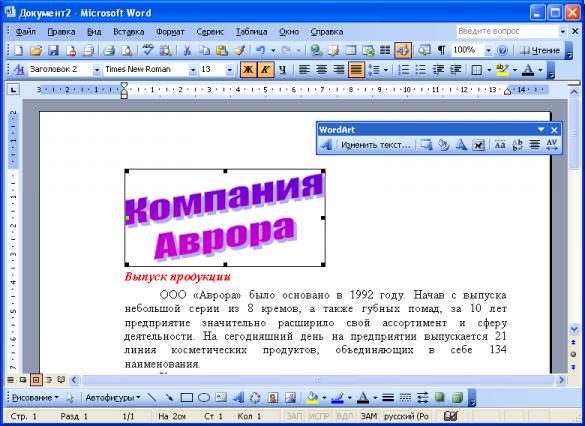Viewport: 585px width, 426px height.
Task: Print the document using the printer icon
Action: tap(109, 50)
